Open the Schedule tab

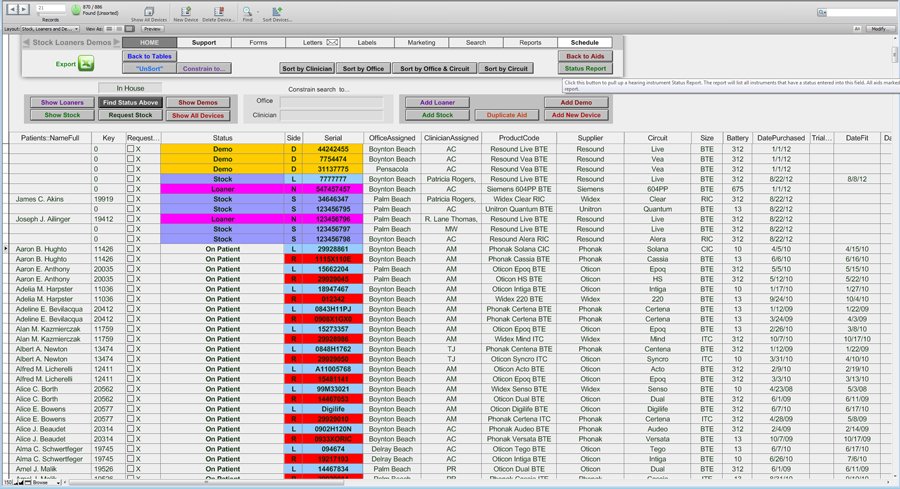[x=584, y=42]
